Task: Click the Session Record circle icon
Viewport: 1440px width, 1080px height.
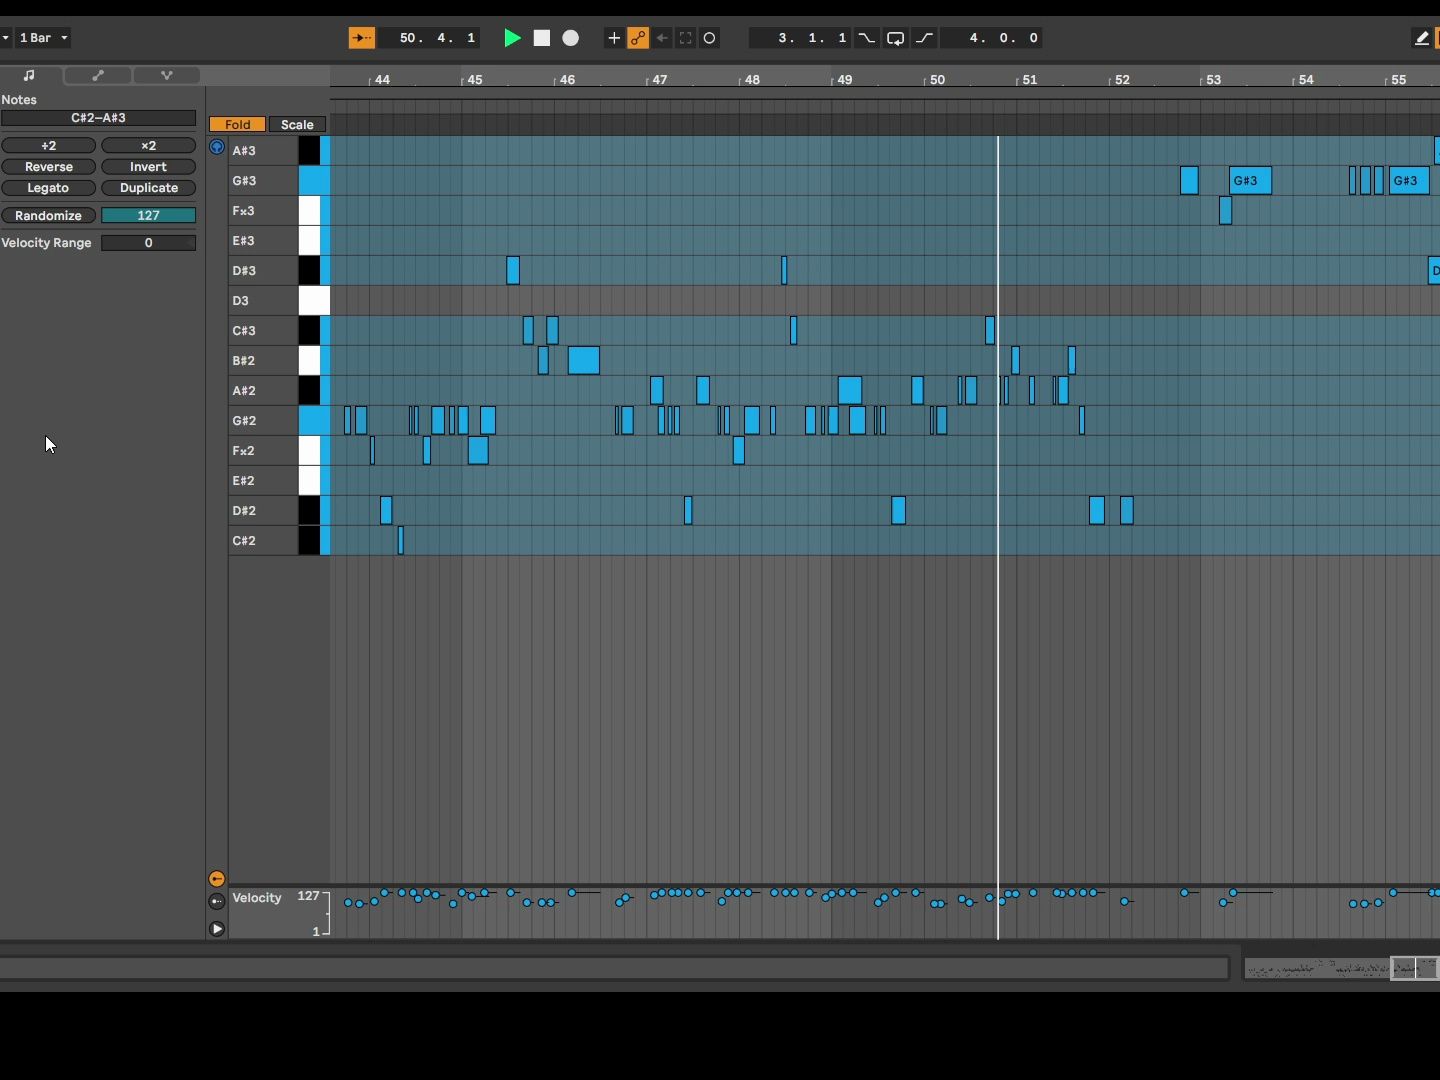Action: click(710, 38)
